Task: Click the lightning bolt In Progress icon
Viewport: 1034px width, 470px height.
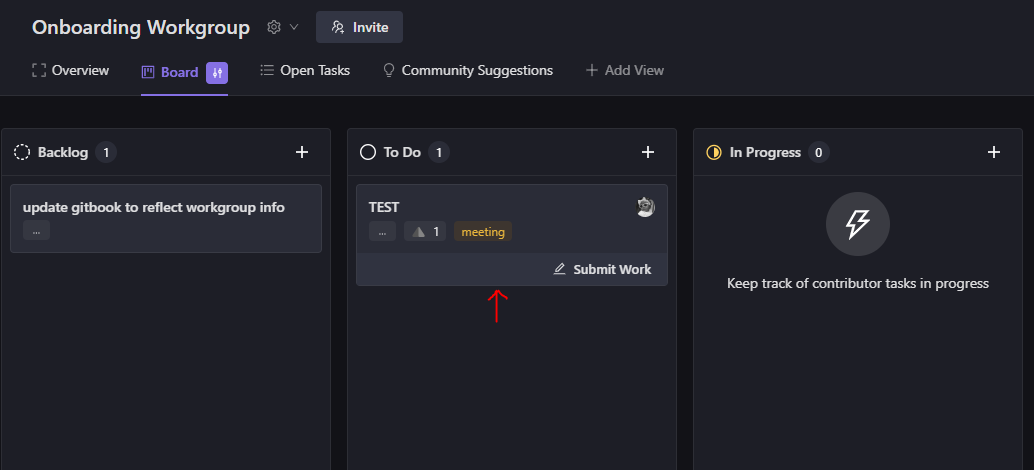Action: pyautogui.click(x=857, y=224)
